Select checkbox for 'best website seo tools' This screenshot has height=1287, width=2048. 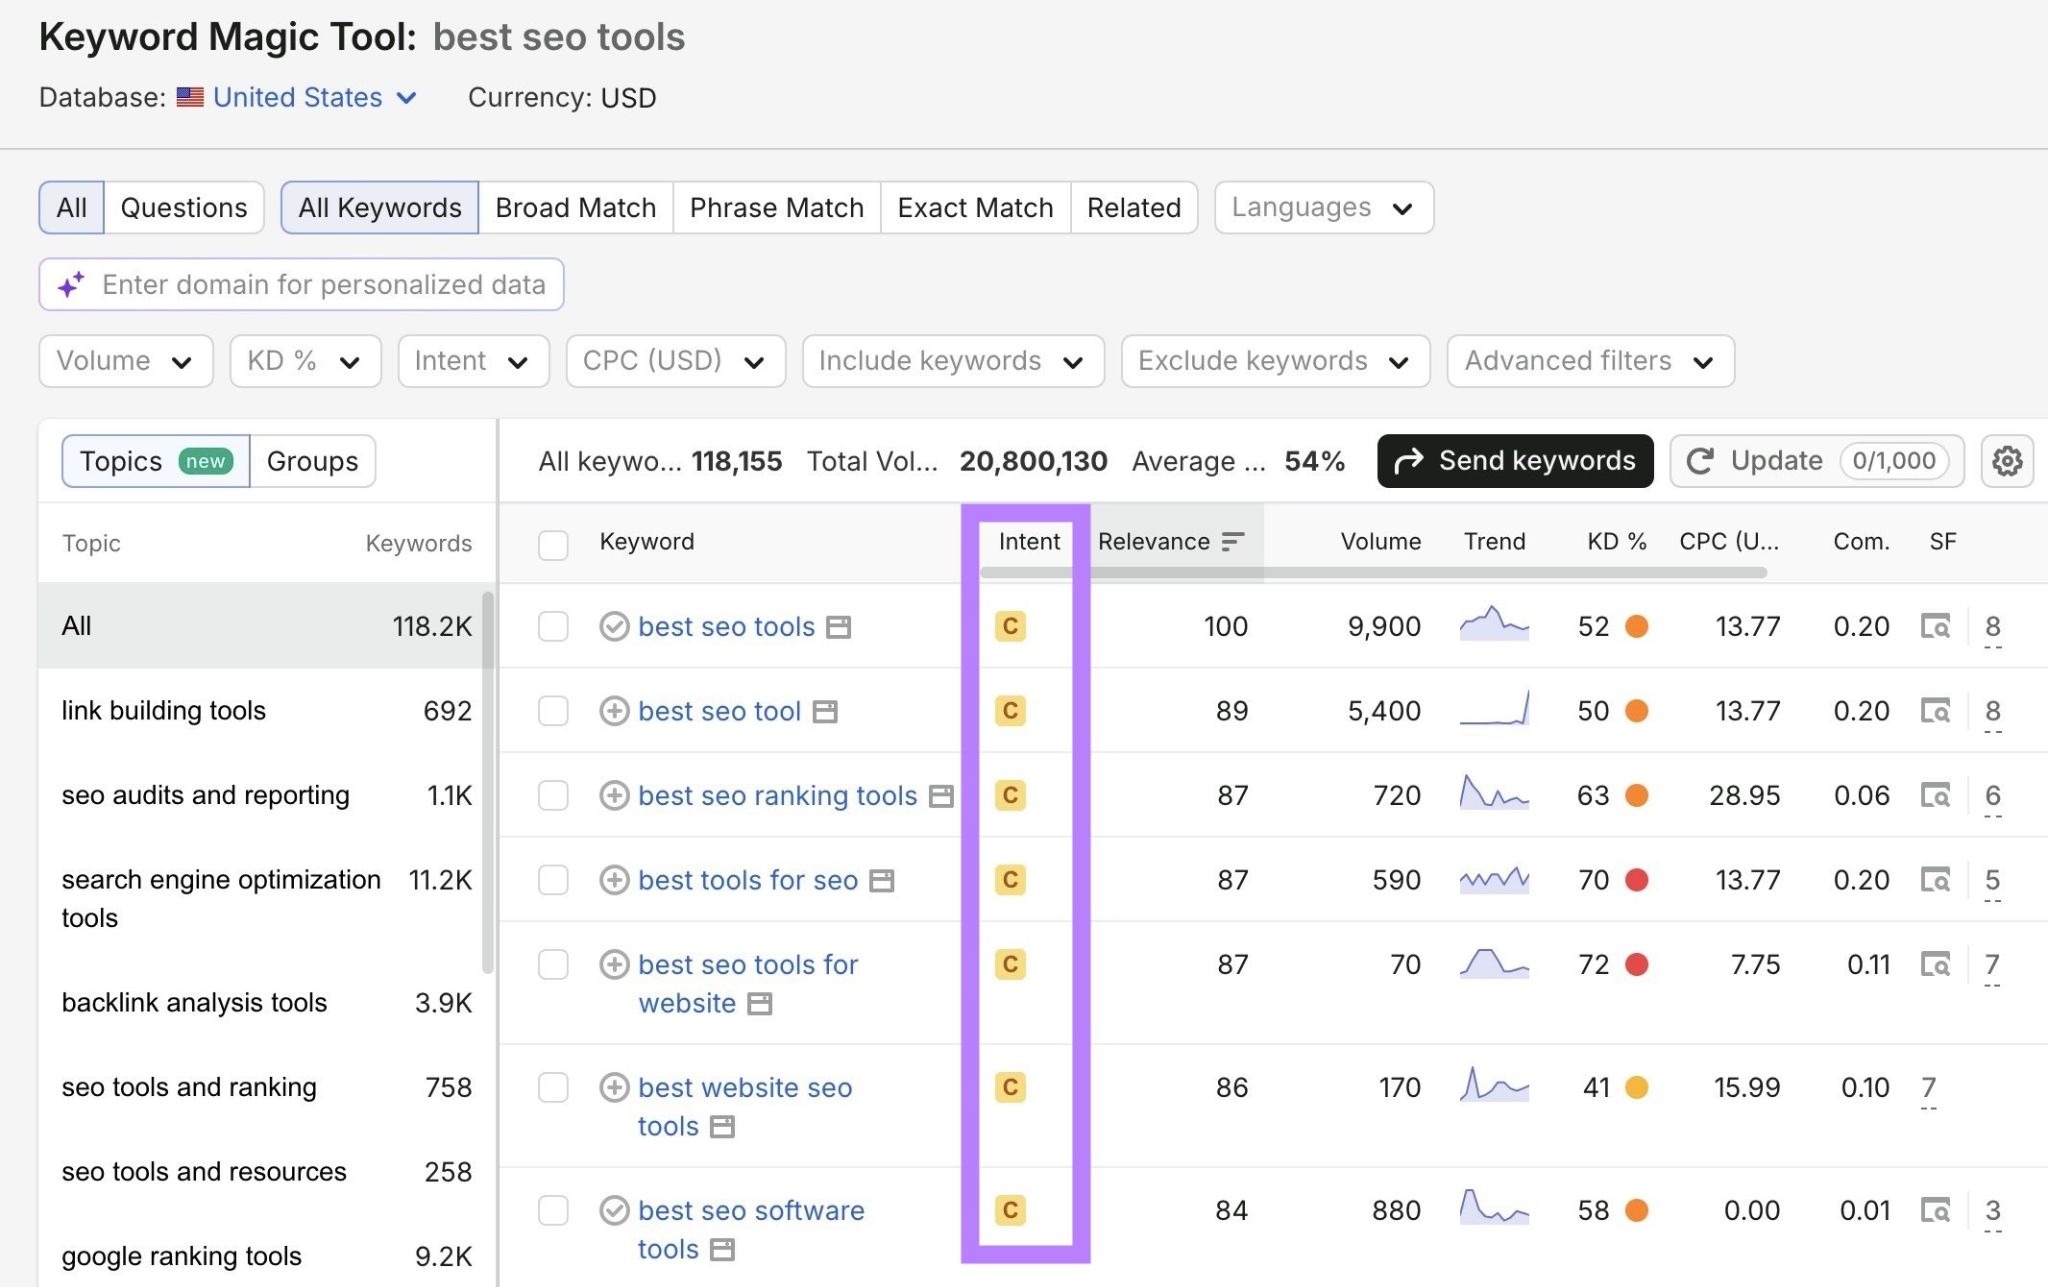pos(553,1088)
